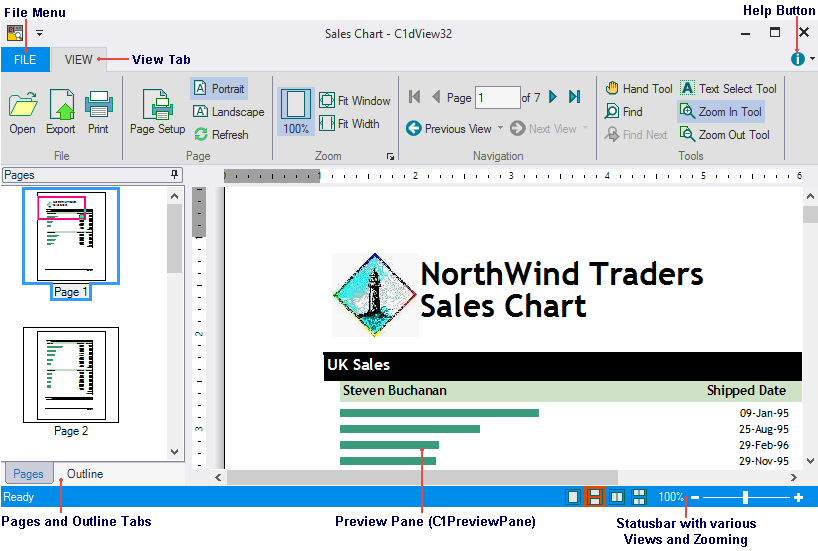Select Portrait orientation

coord(219,89)
